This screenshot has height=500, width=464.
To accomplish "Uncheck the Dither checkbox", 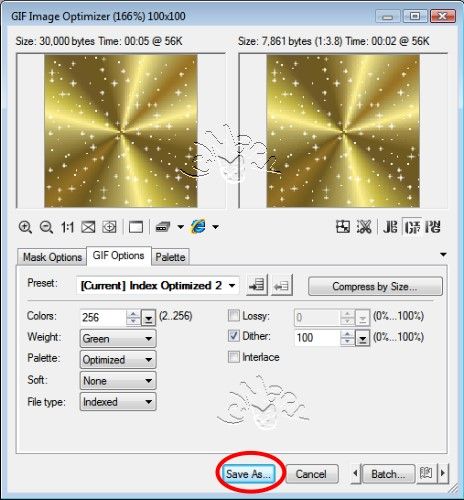I will (x=234, y=336).
